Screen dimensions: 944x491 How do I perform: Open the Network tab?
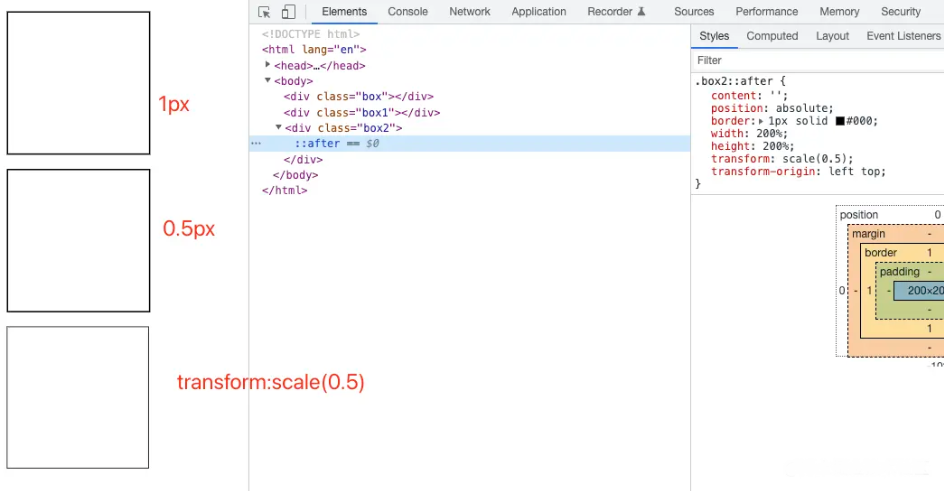coord(470,11)
